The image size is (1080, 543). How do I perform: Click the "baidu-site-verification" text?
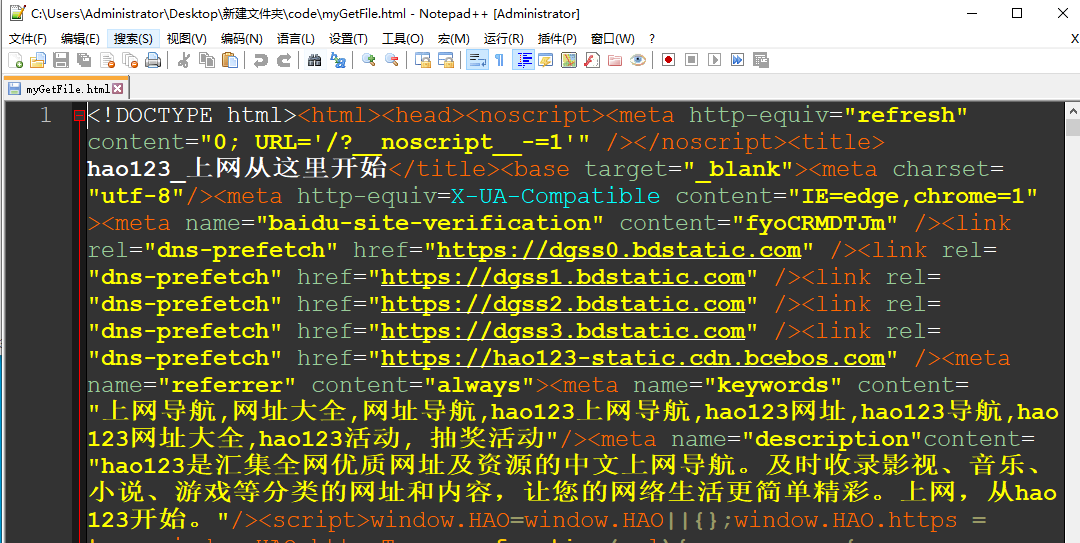430,223
